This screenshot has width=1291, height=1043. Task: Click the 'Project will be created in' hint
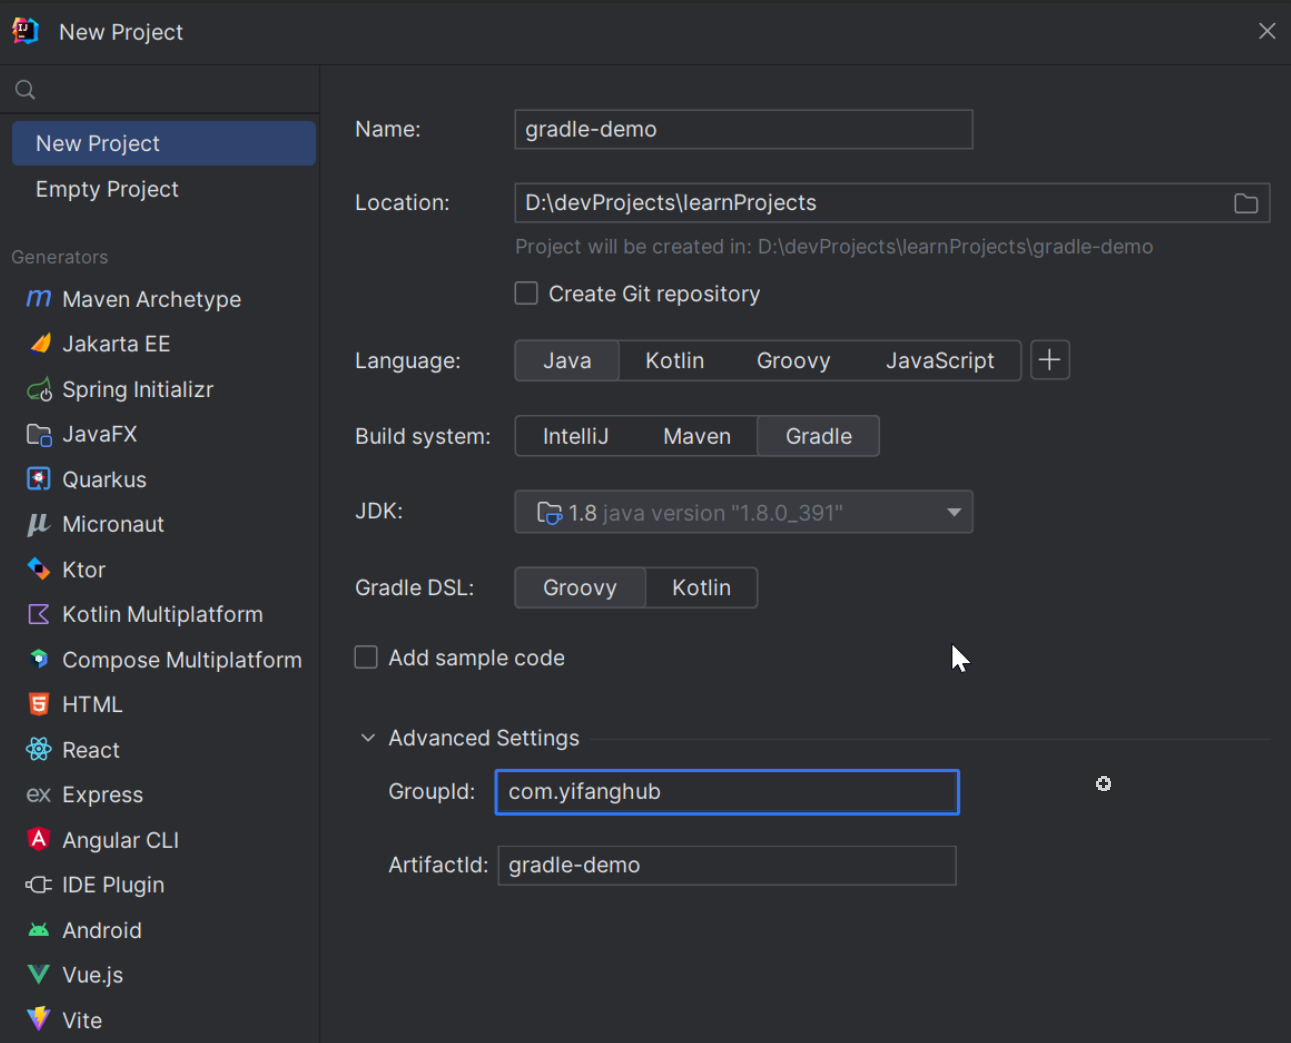pyautogui.click(x=834, y=247)
